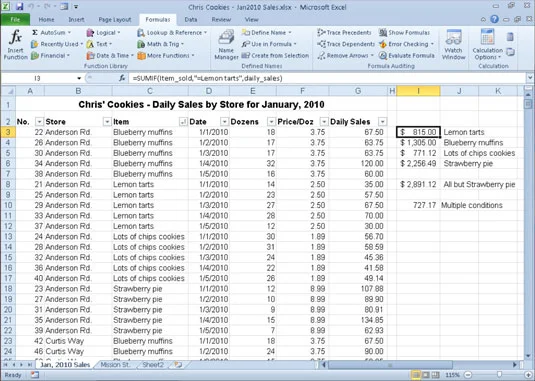Switch to Normal view in the status bar
This screenshot has height=381, width=535.
(x=416, y=375)
